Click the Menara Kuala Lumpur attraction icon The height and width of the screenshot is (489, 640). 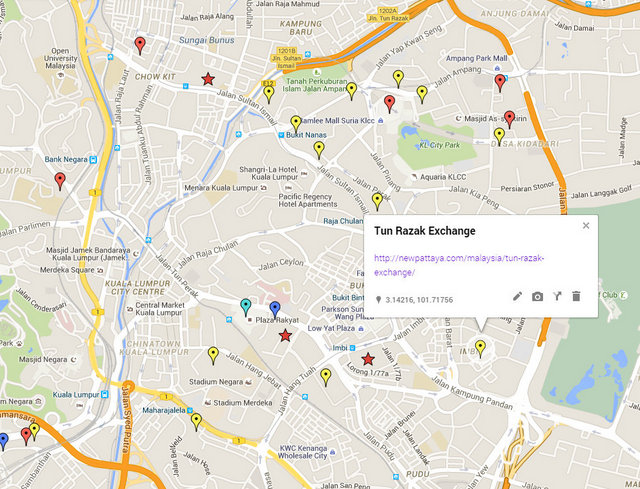pos(264,188)
